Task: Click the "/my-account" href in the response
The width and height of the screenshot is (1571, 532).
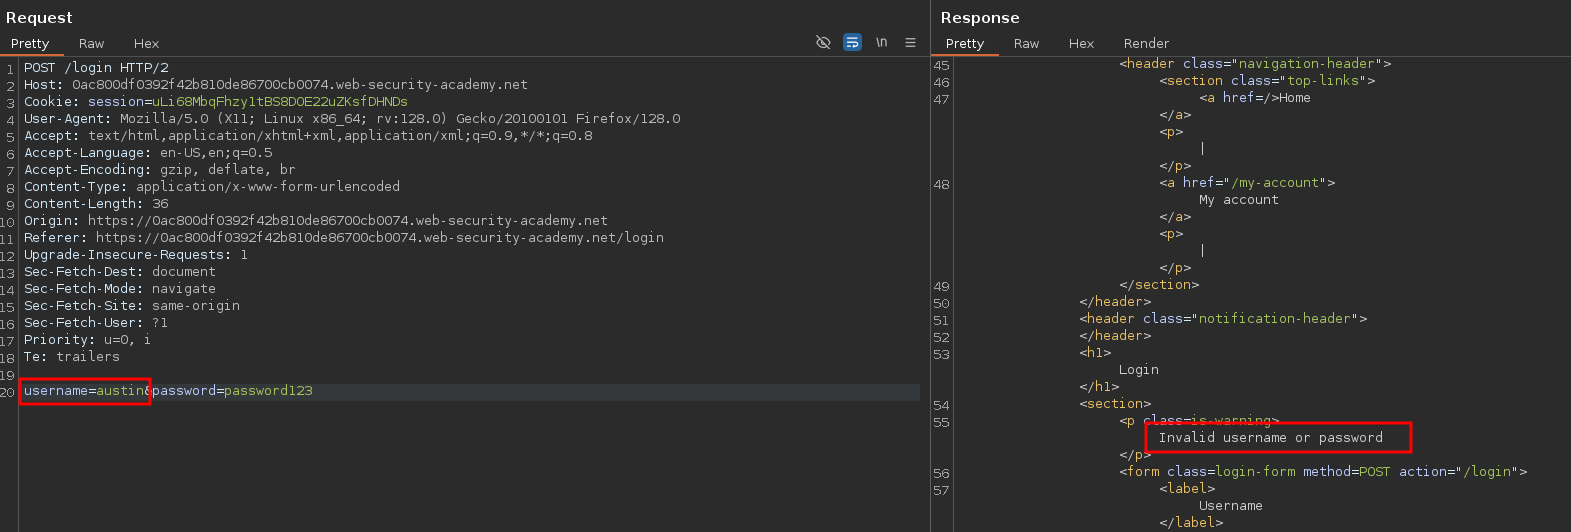Action: click(x=1278, y=183)
